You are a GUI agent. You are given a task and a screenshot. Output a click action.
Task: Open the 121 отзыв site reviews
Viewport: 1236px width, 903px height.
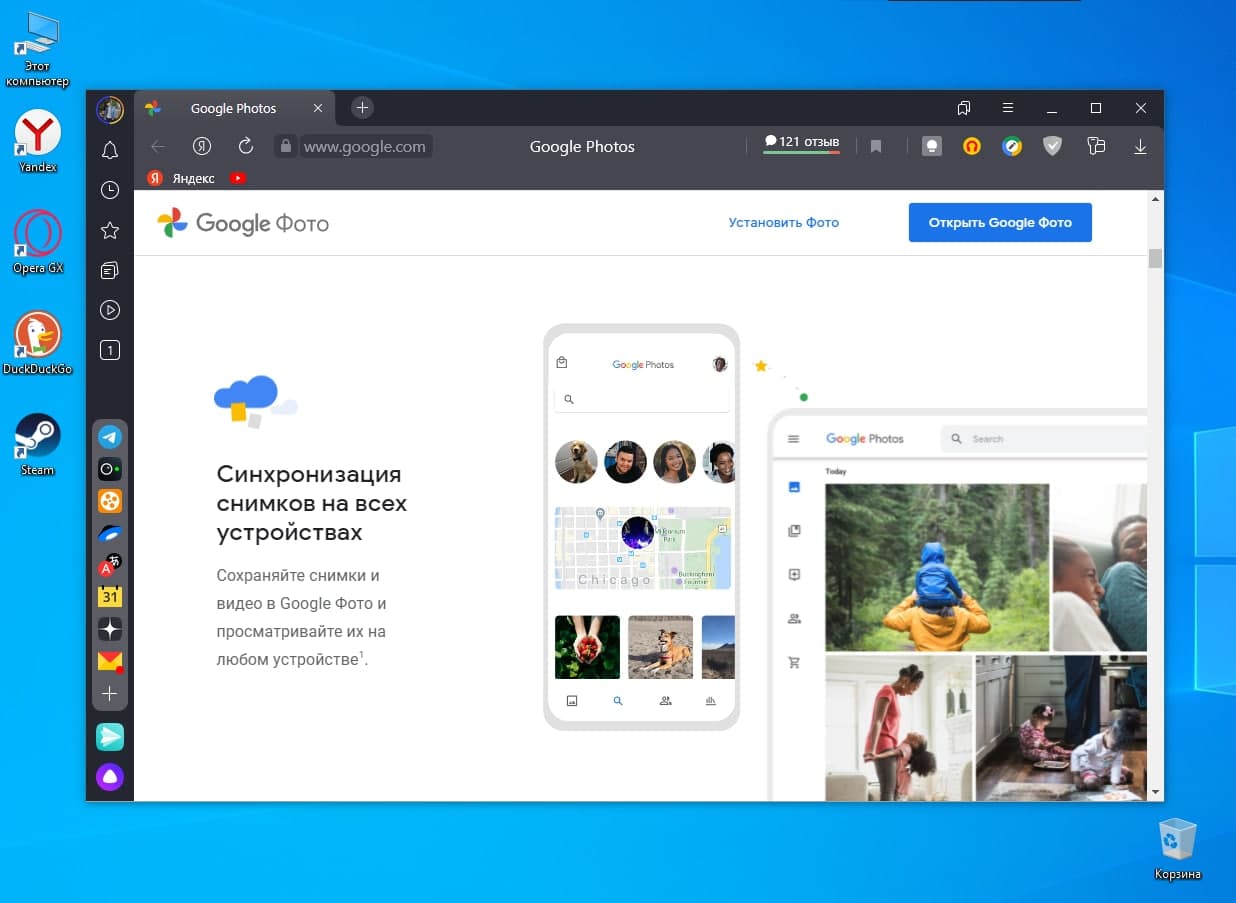(x=802, y=143)
